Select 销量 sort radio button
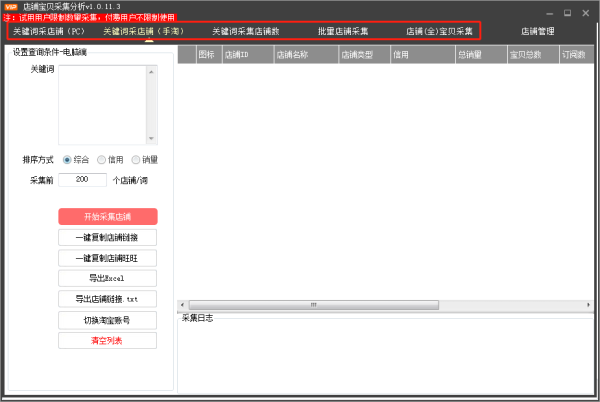 (136, 159)
